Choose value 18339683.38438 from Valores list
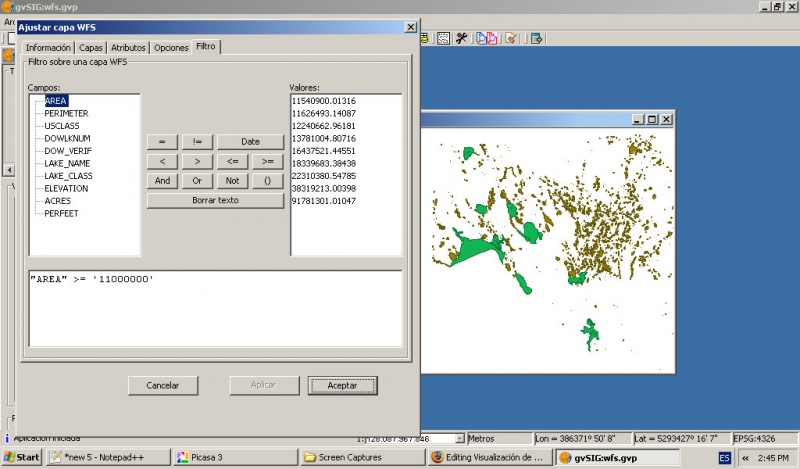This screenshot has height=469, width=800. pyautogui.click(x=324, y=163)
